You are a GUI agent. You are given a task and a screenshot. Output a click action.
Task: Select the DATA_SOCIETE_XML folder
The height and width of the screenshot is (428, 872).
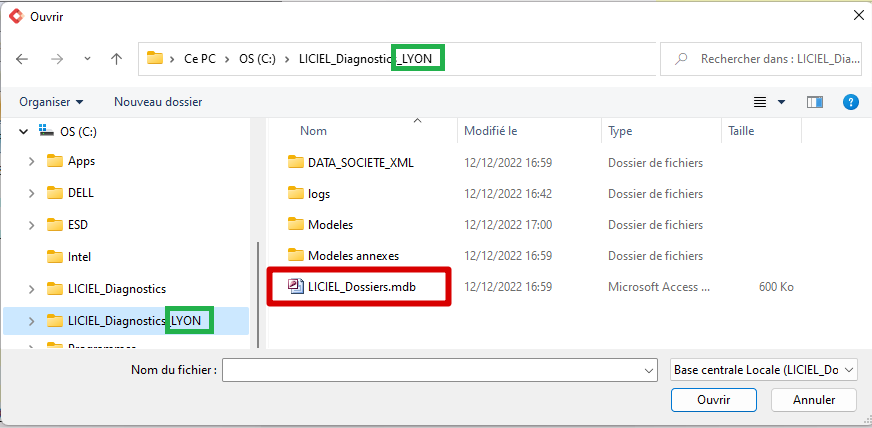(351, 163)
